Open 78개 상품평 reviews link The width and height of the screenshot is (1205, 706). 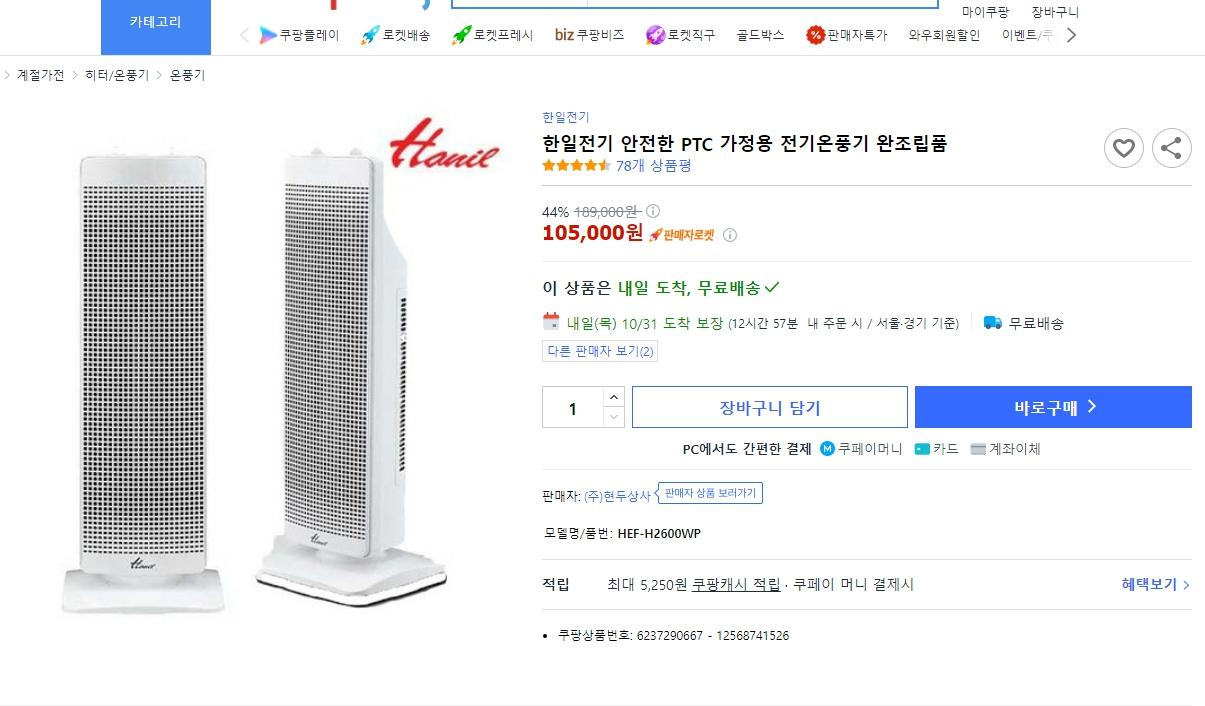[x=653, y=166]
